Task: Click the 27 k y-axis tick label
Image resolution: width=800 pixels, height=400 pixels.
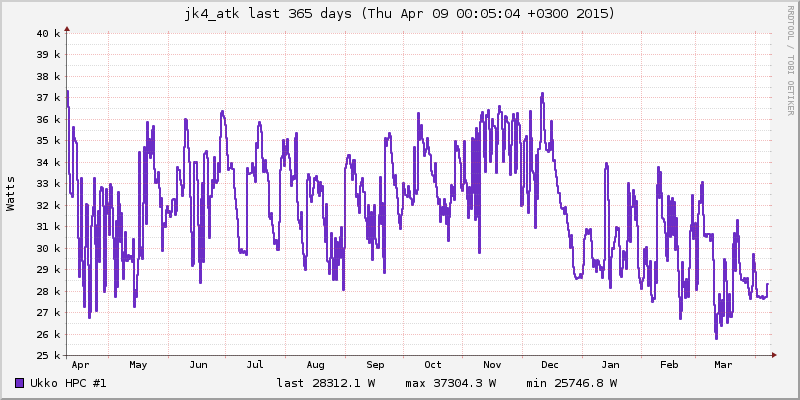Action: pyautogui.click(x=49, y=313)
